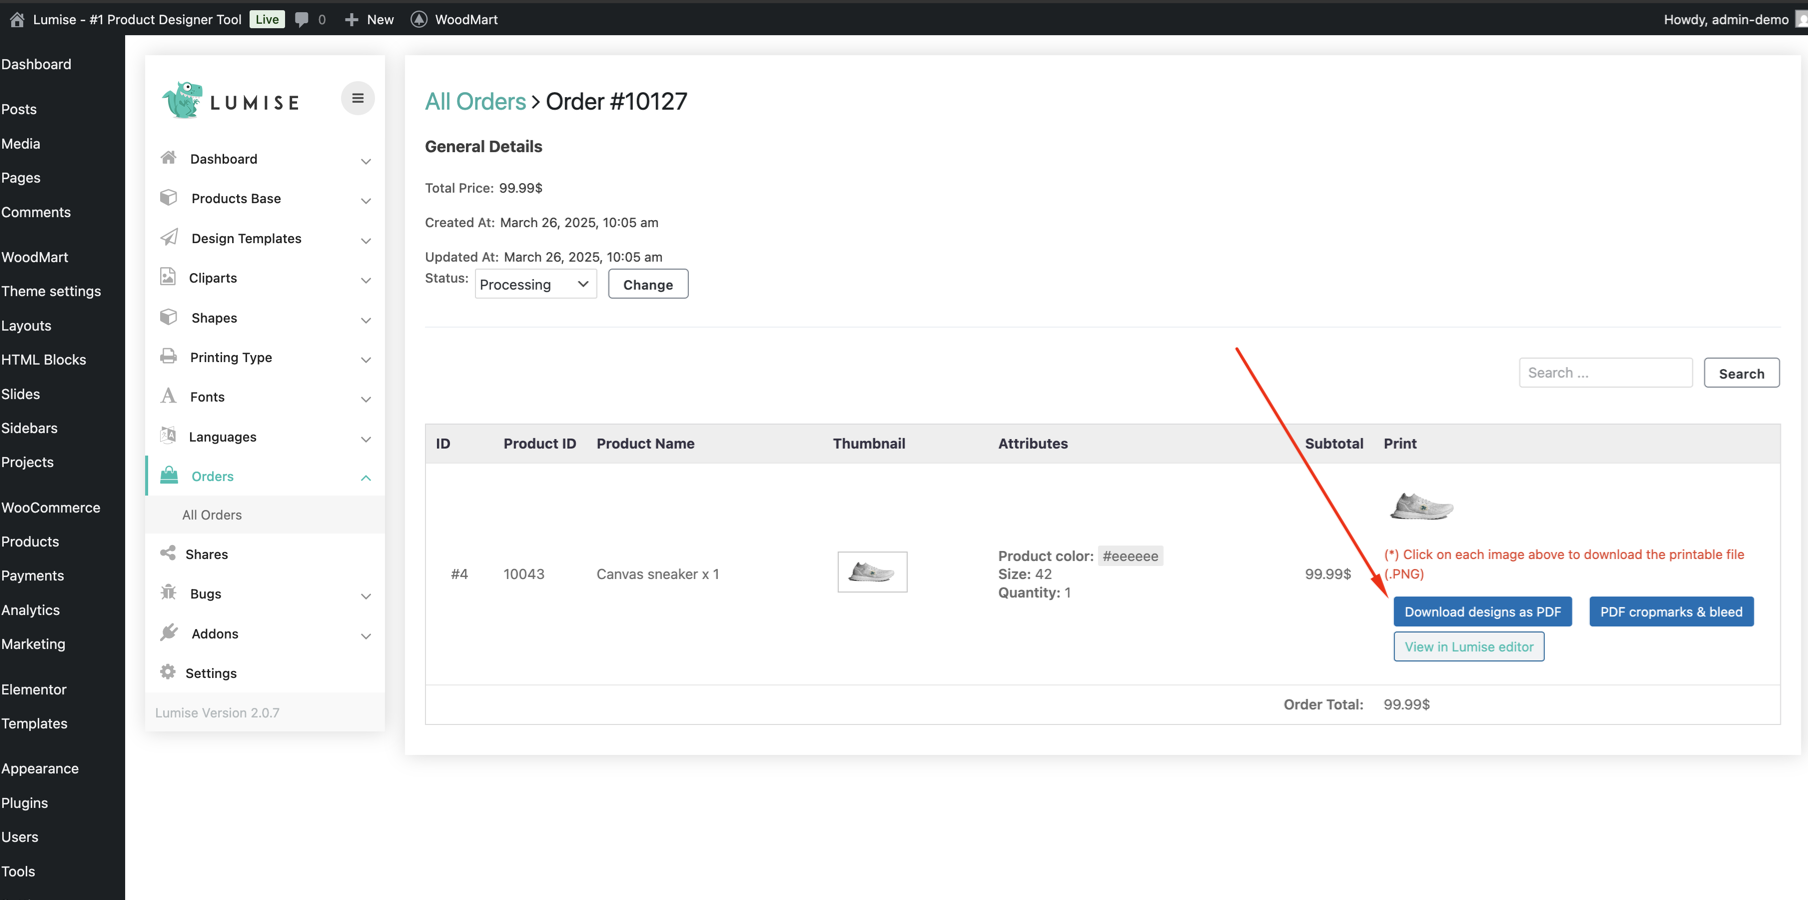Image resolution: width=1809 pixels, height=900 pixels.
Task: Expand the Addons chevron
Action: point(366,636)
